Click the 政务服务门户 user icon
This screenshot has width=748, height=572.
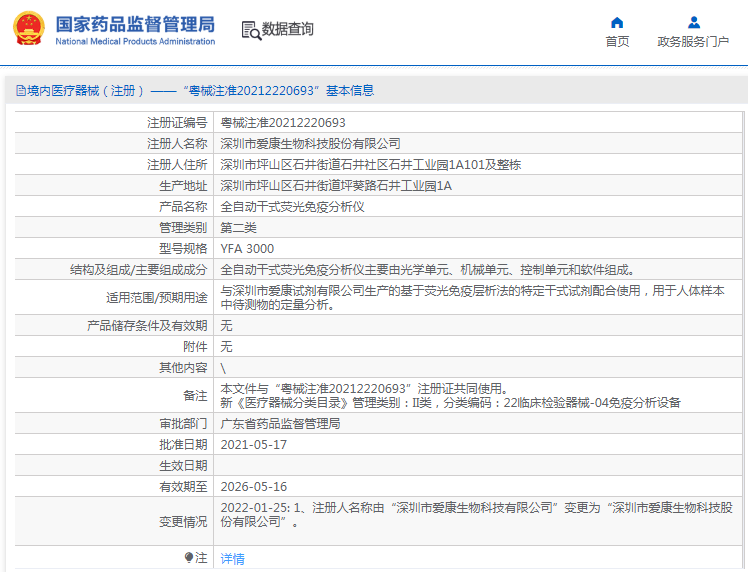click(694, 22)
